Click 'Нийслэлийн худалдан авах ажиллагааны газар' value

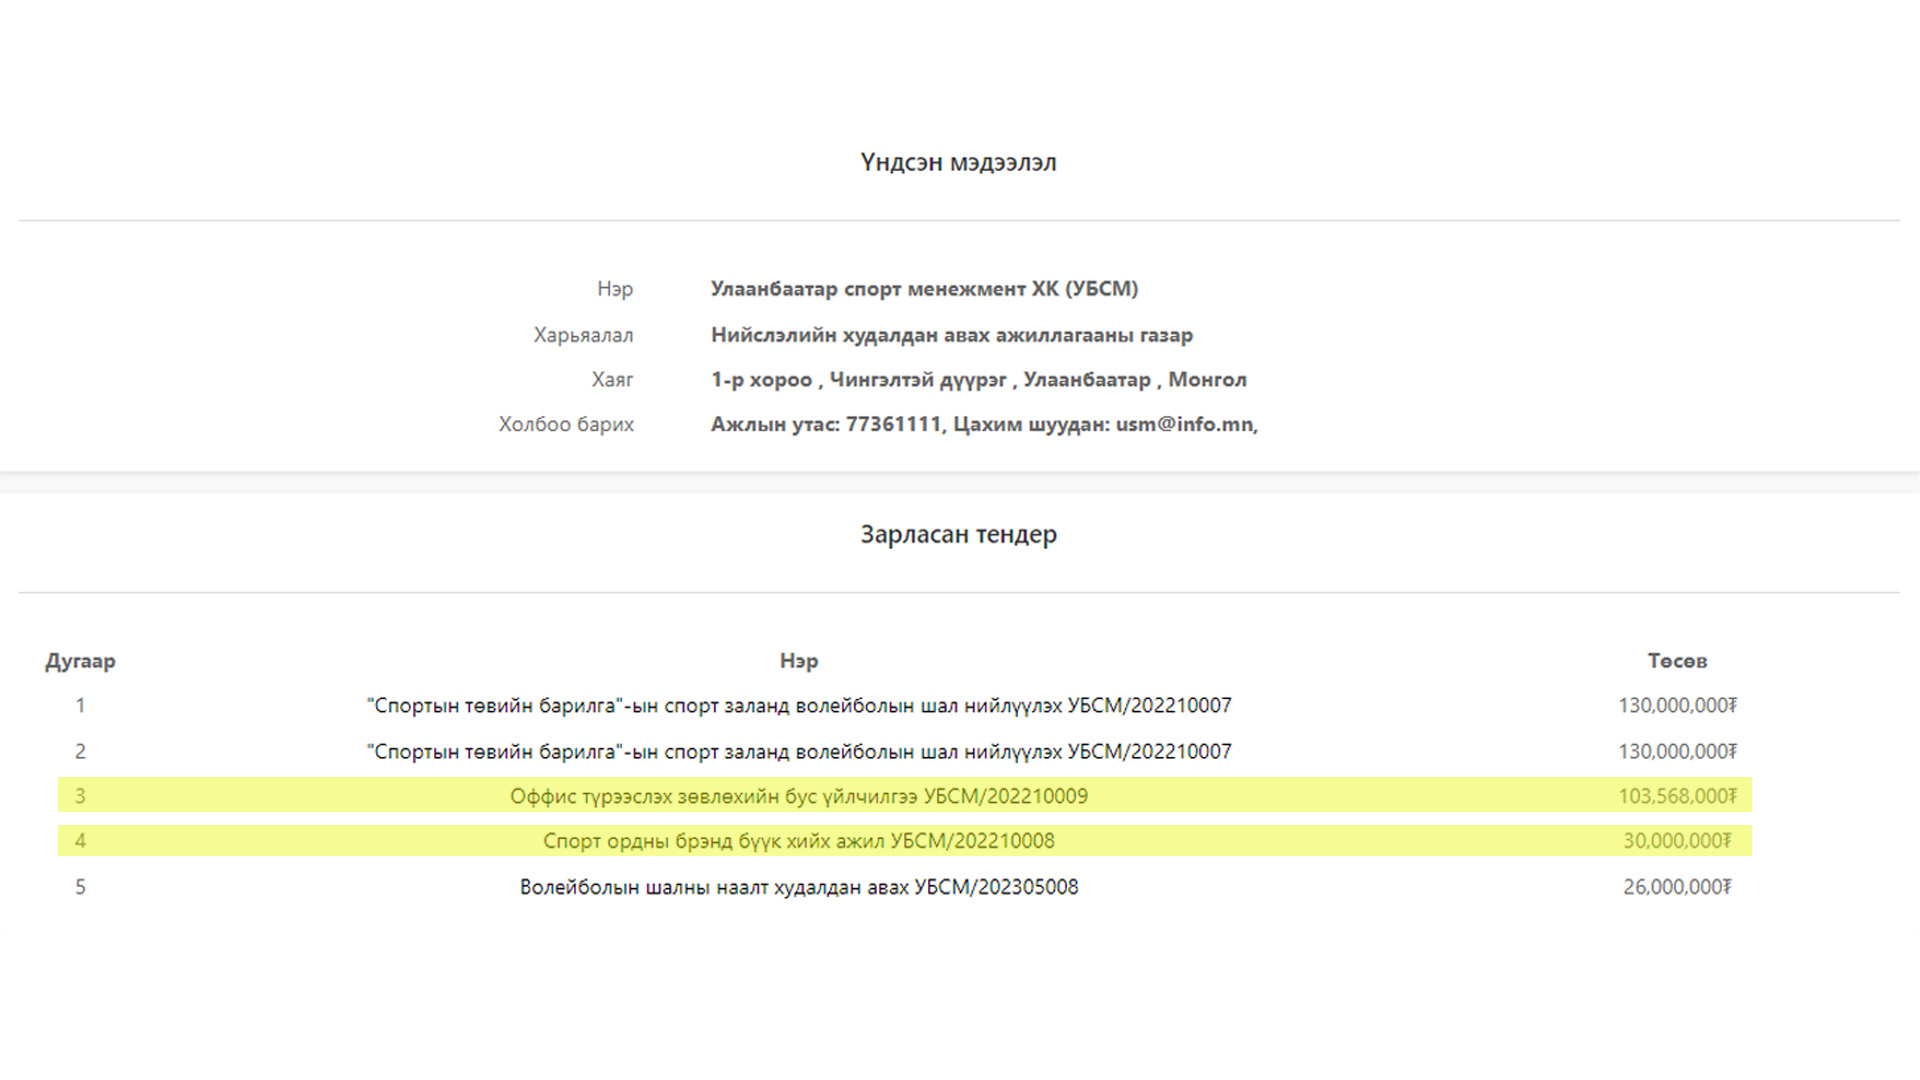click(x=952, y=335)
